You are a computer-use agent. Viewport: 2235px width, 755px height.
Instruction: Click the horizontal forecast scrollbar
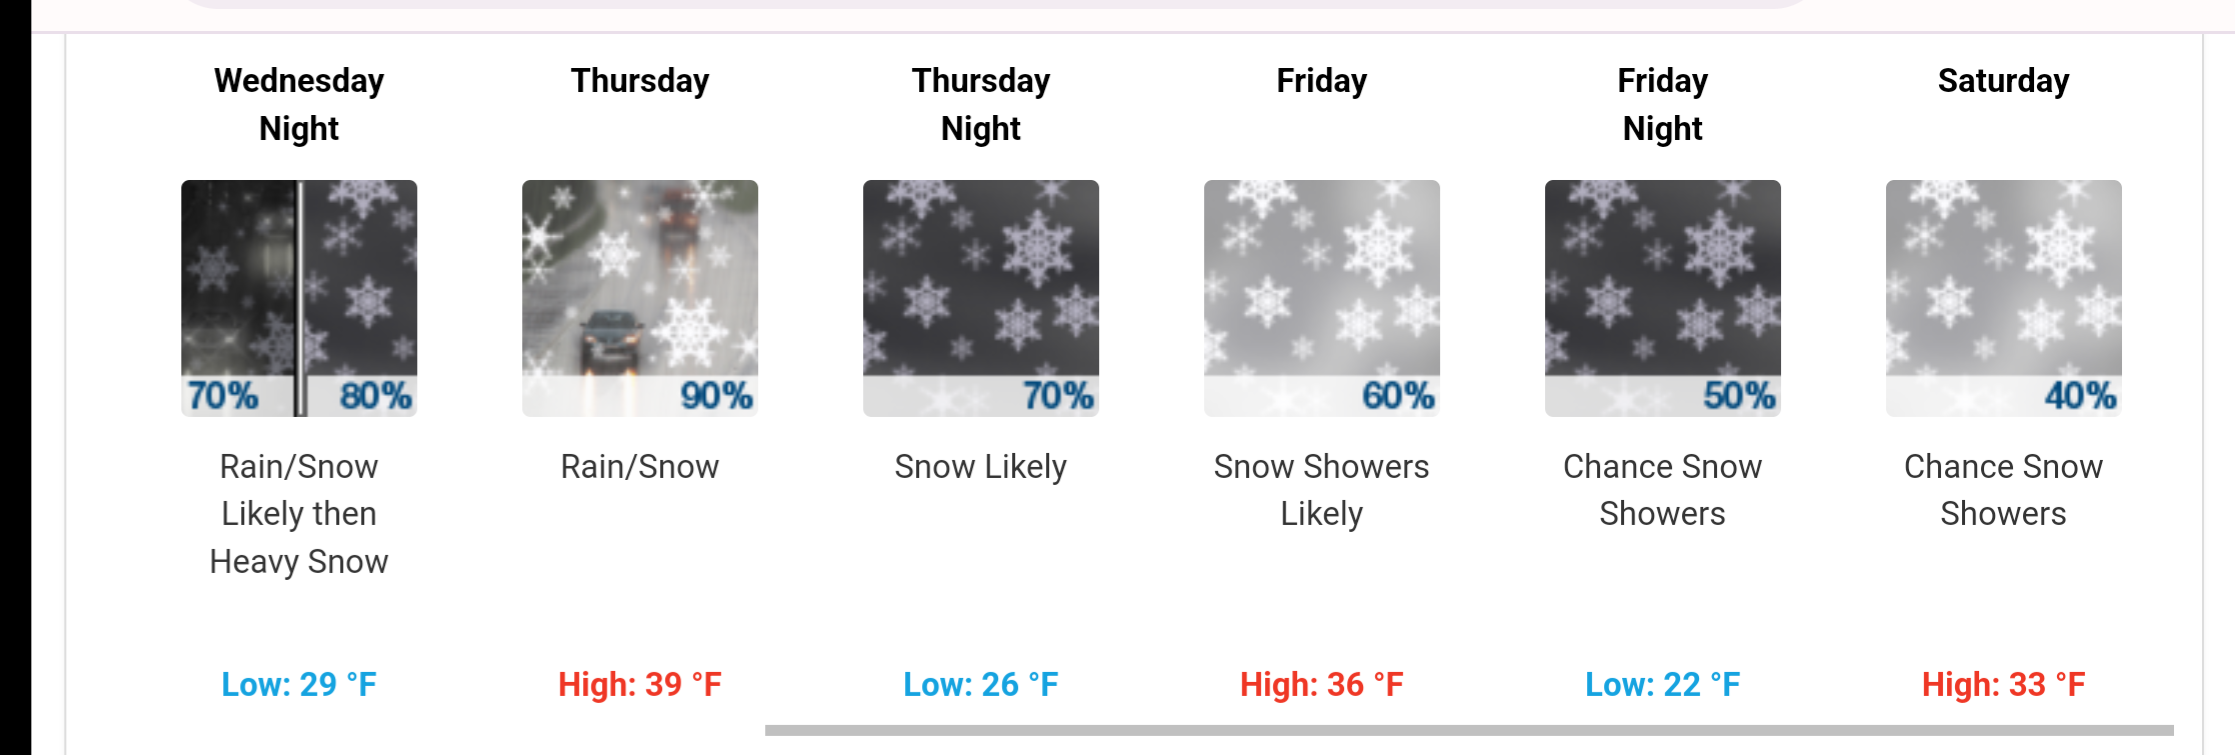1469,730
